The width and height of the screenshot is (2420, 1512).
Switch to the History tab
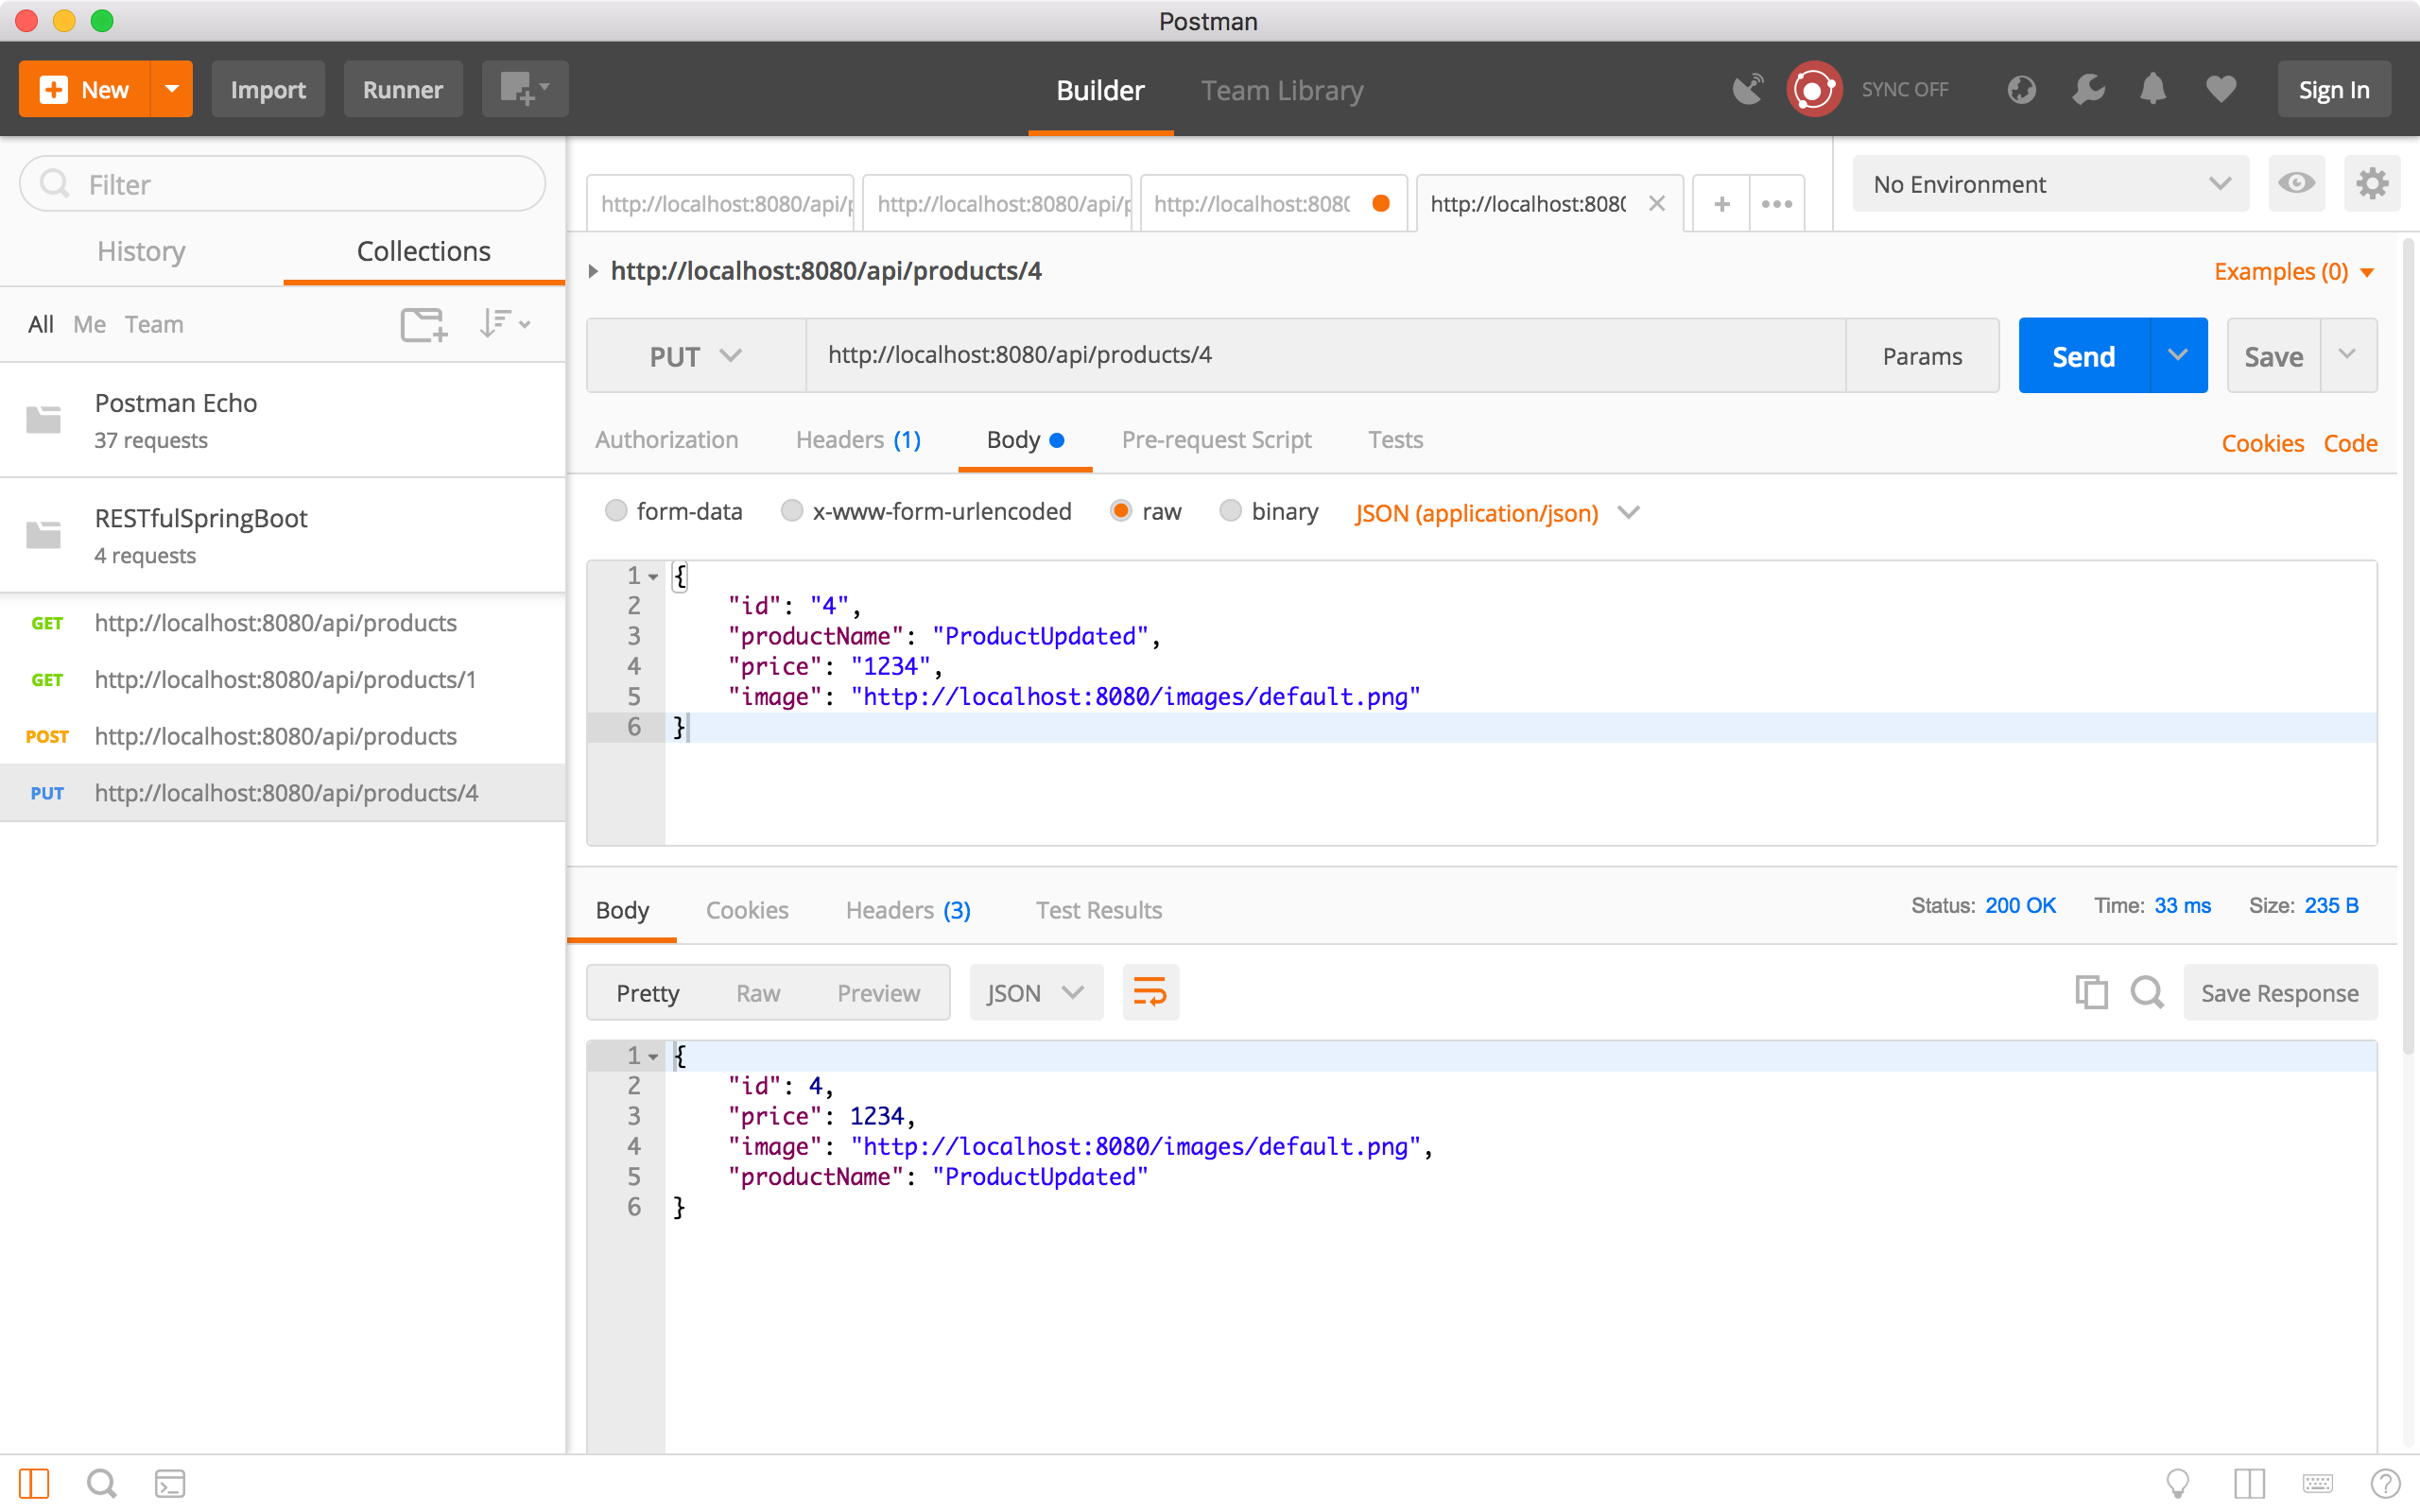[141, 251]
